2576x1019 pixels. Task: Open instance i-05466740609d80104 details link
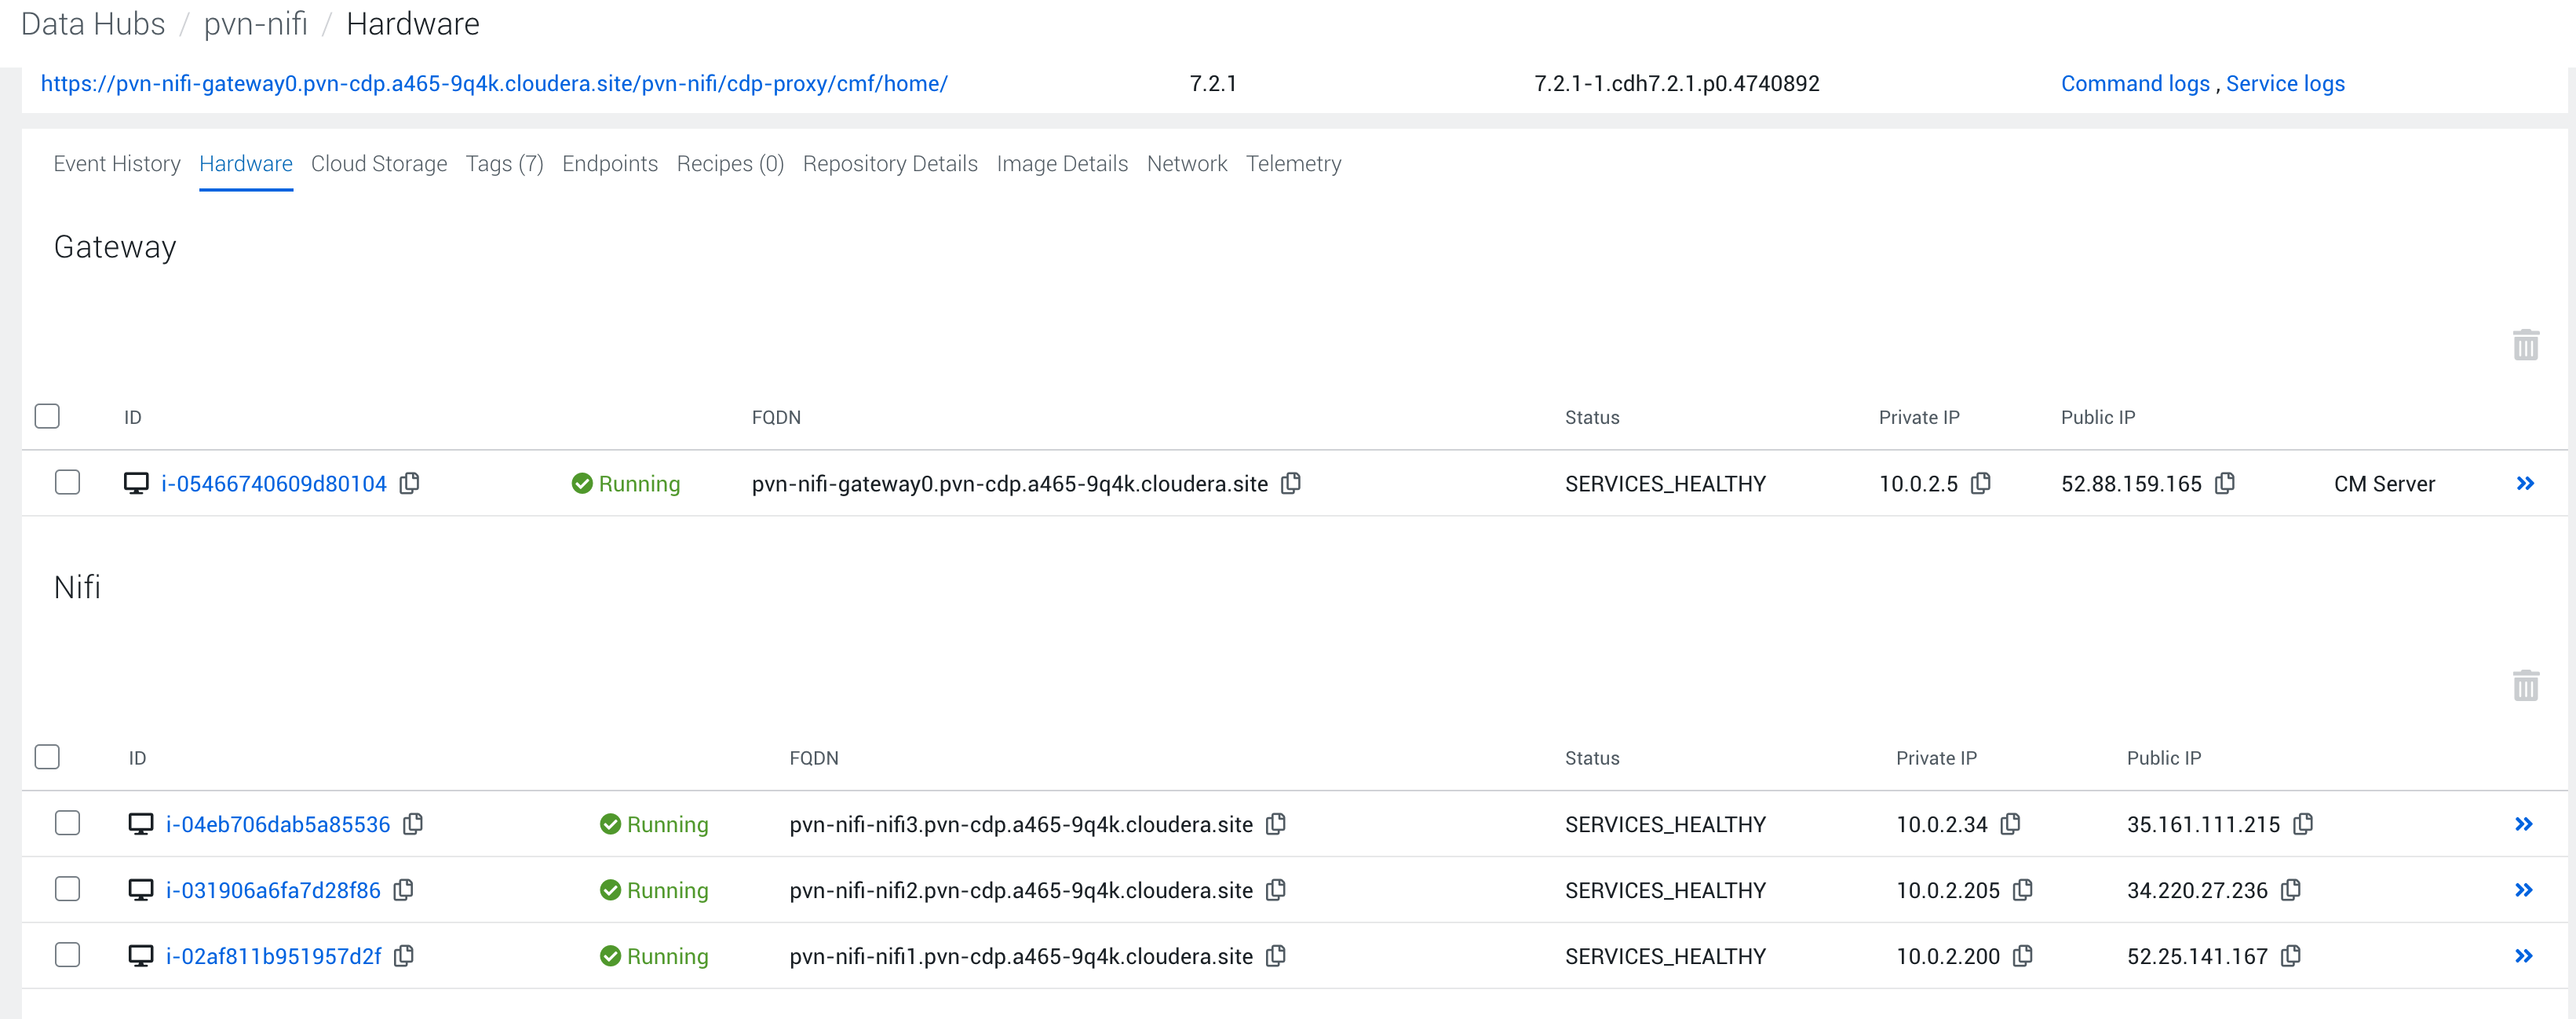(x=273, y=483)
